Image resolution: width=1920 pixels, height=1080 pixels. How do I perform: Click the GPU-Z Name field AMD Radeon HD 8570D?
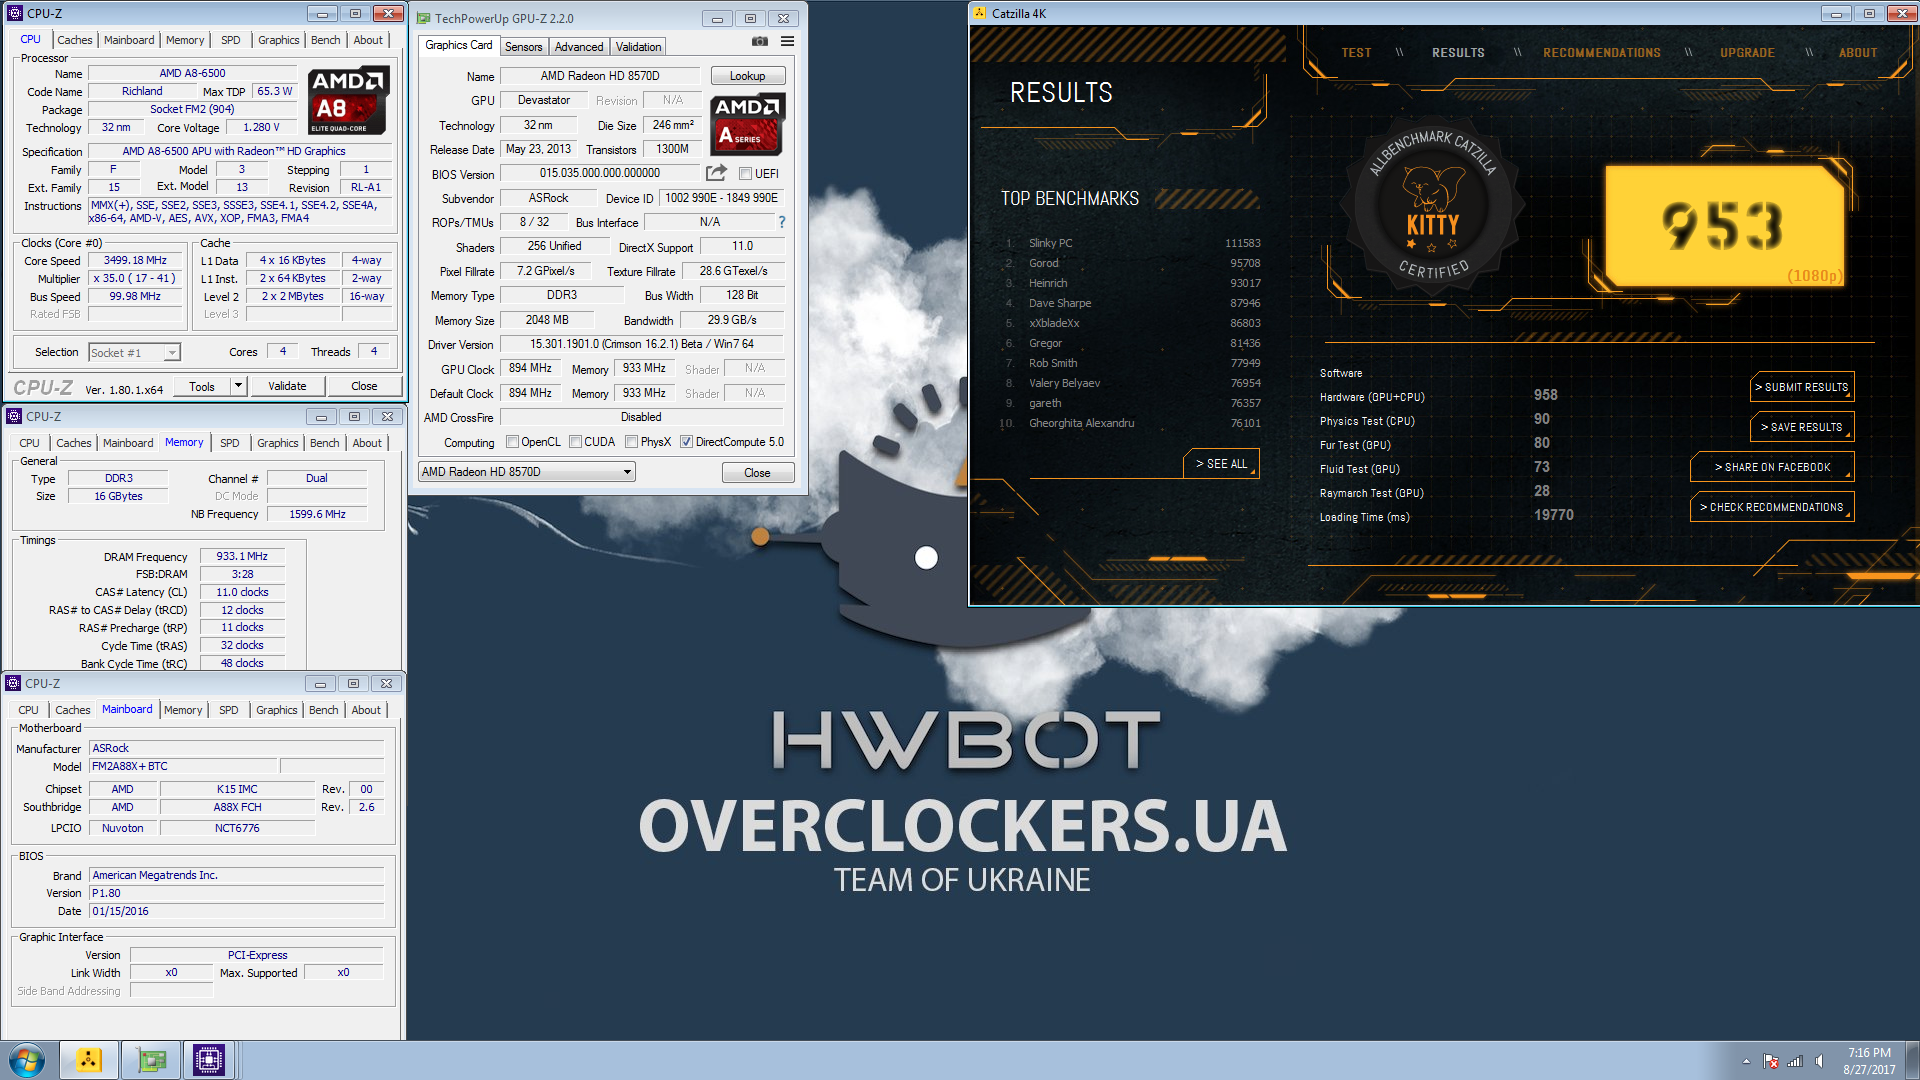click(599, 76)
